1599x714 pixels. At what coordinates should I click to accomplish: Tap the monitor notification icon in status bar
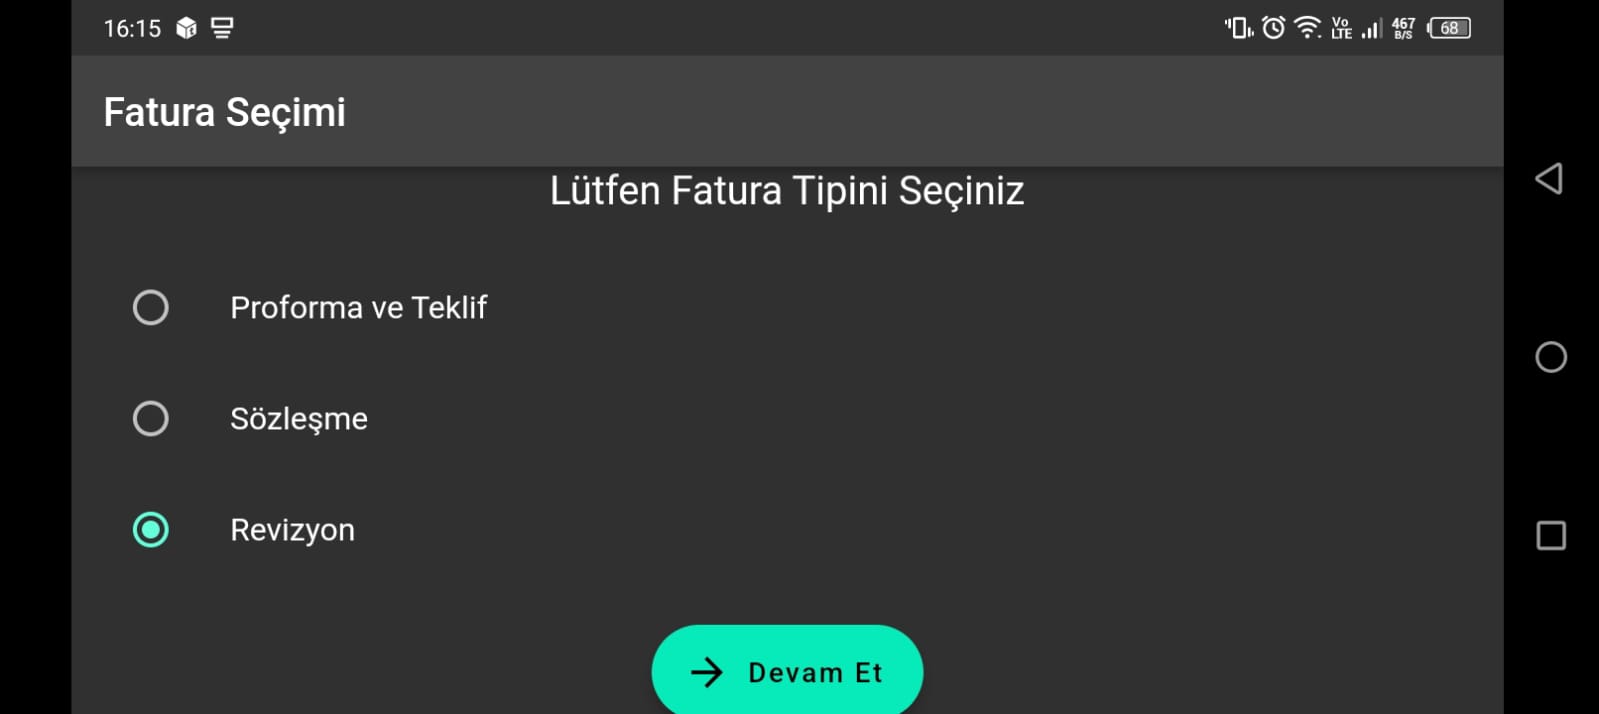pyautogui.click(x=222, y=28)
